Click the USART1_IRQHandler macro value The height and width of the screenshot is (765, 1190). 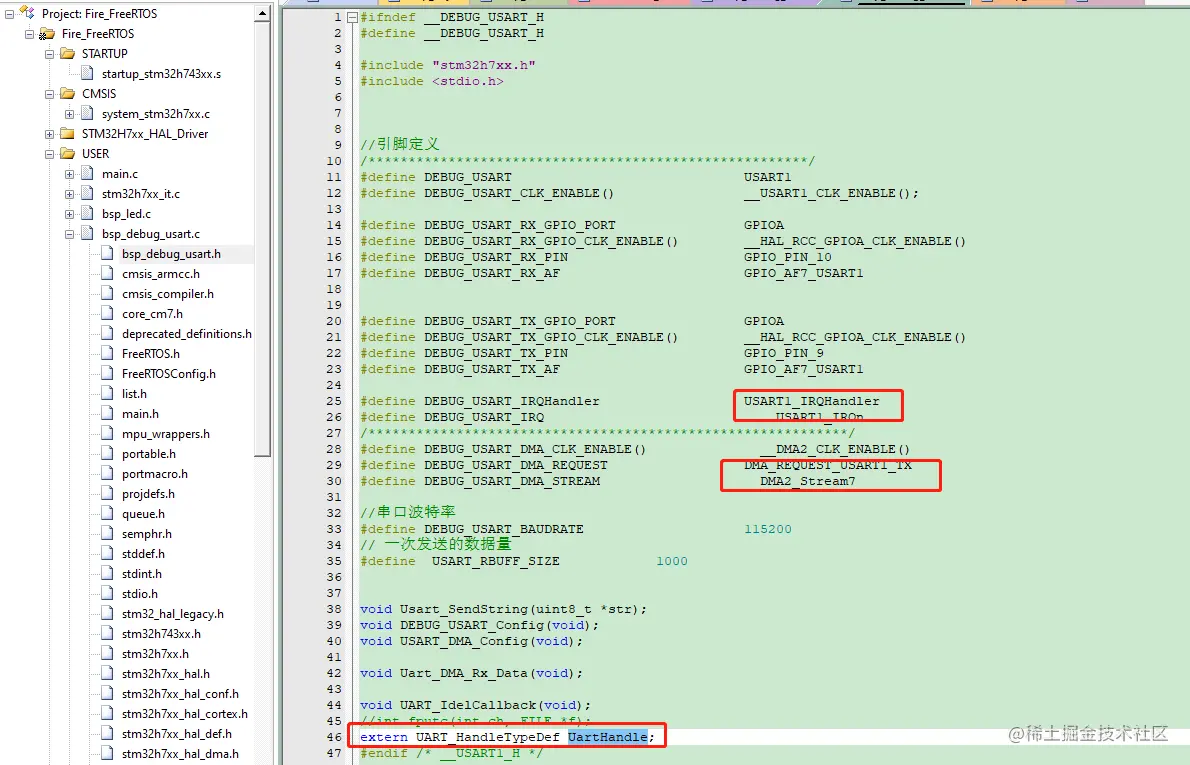[x=811, y=401]
